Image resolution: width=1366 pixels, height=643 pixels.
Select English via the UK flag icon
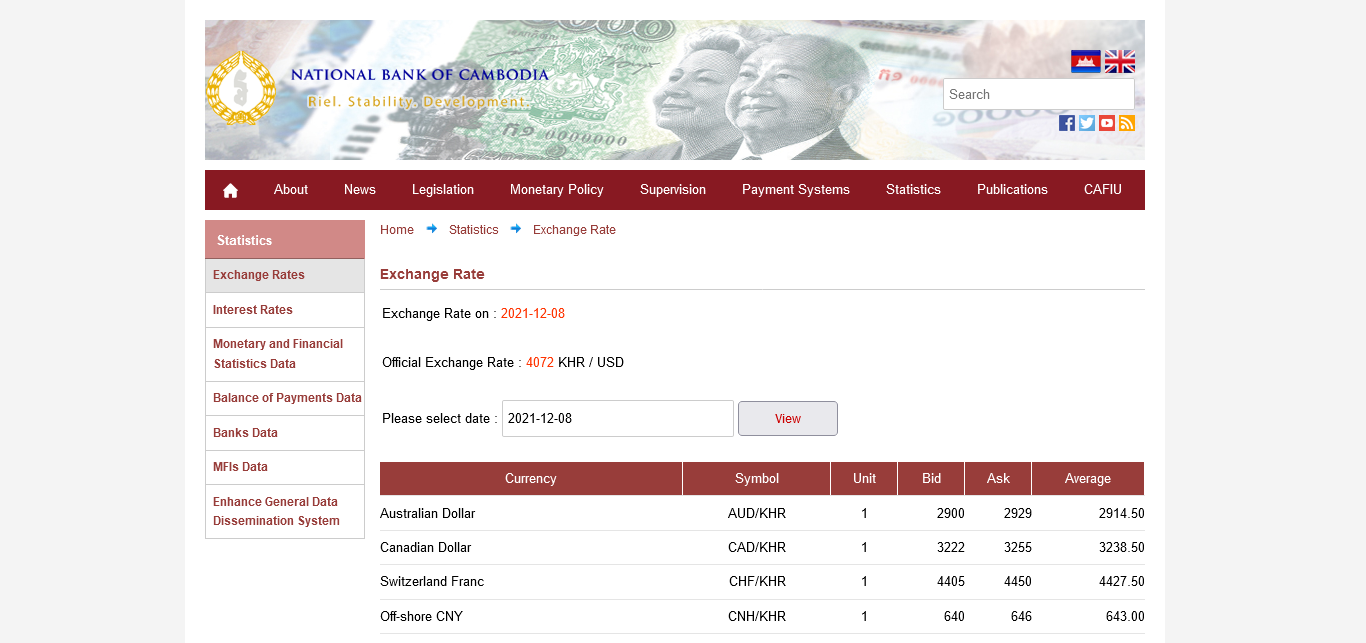pos(1119,62)
